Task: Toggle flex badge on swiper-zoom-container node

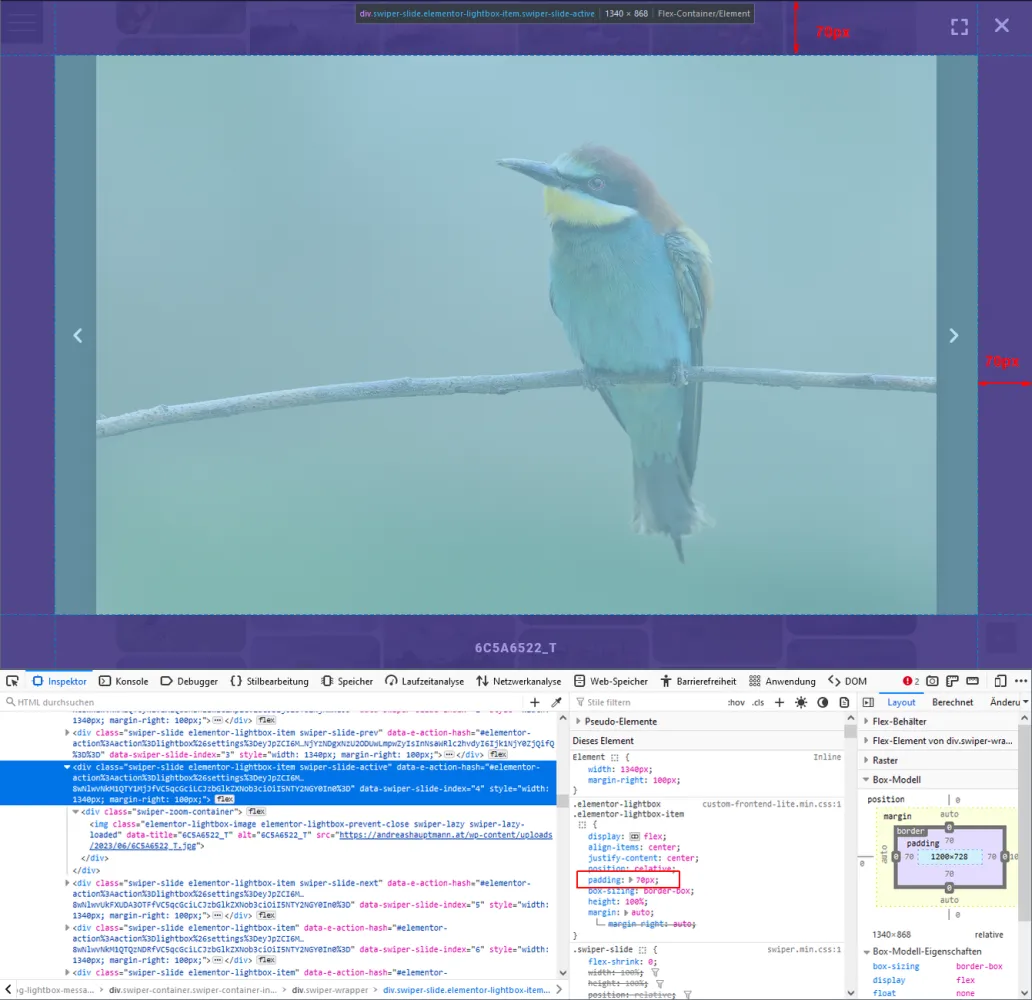Action: tap(256, 812)
